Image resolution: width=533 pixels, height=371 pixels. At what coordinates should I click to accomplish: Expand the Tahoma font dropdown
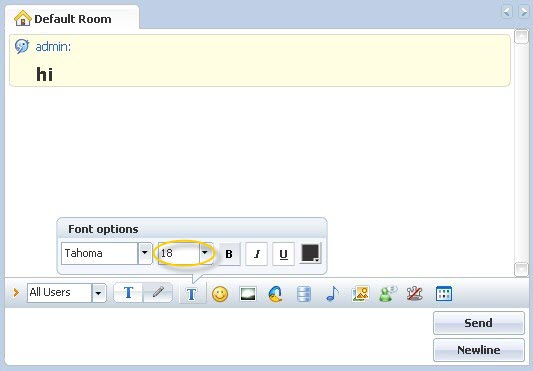(145, 253)
